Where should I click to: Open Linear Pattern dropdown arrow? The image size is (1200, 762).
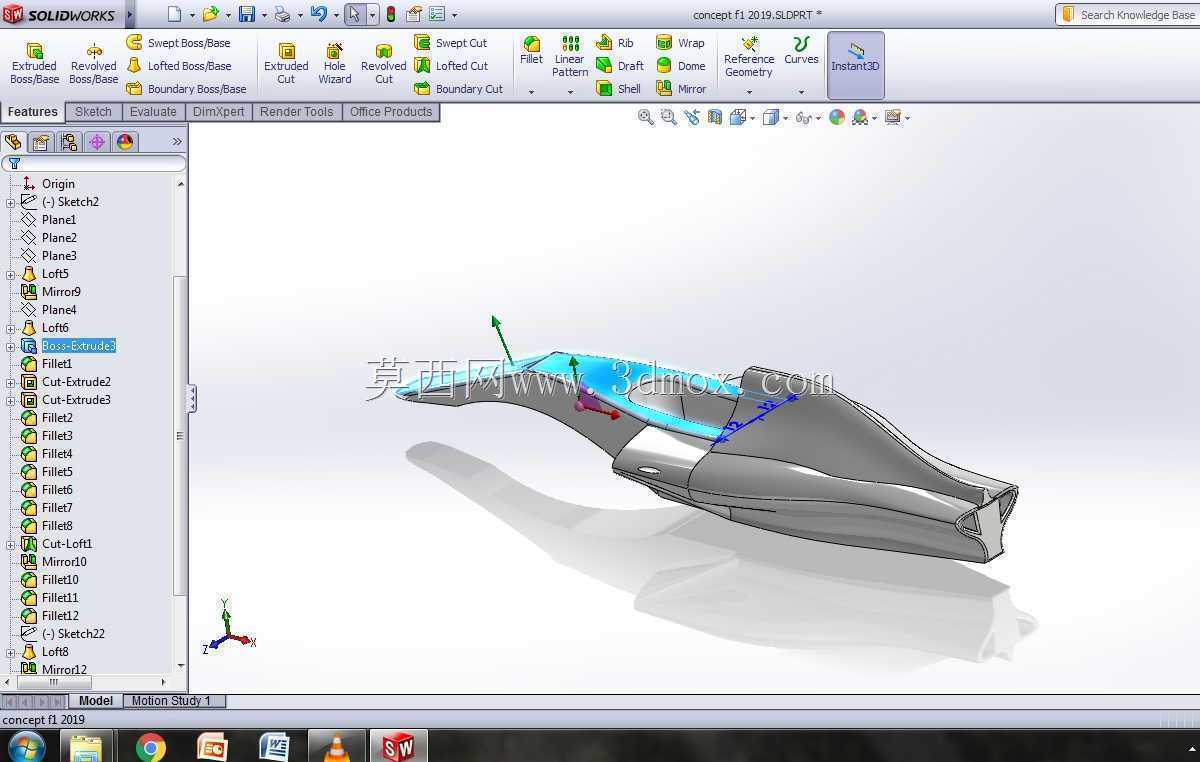click(570, 92)
